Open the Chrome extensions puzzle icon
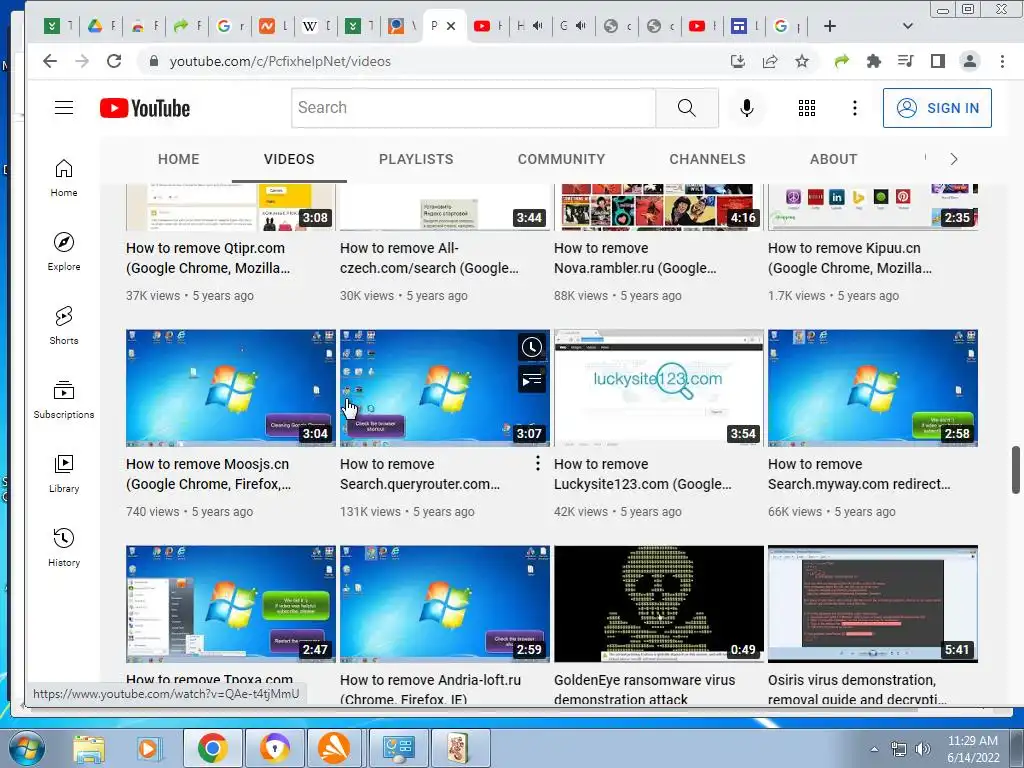1024x768 pixels. (x=873, y=61)
